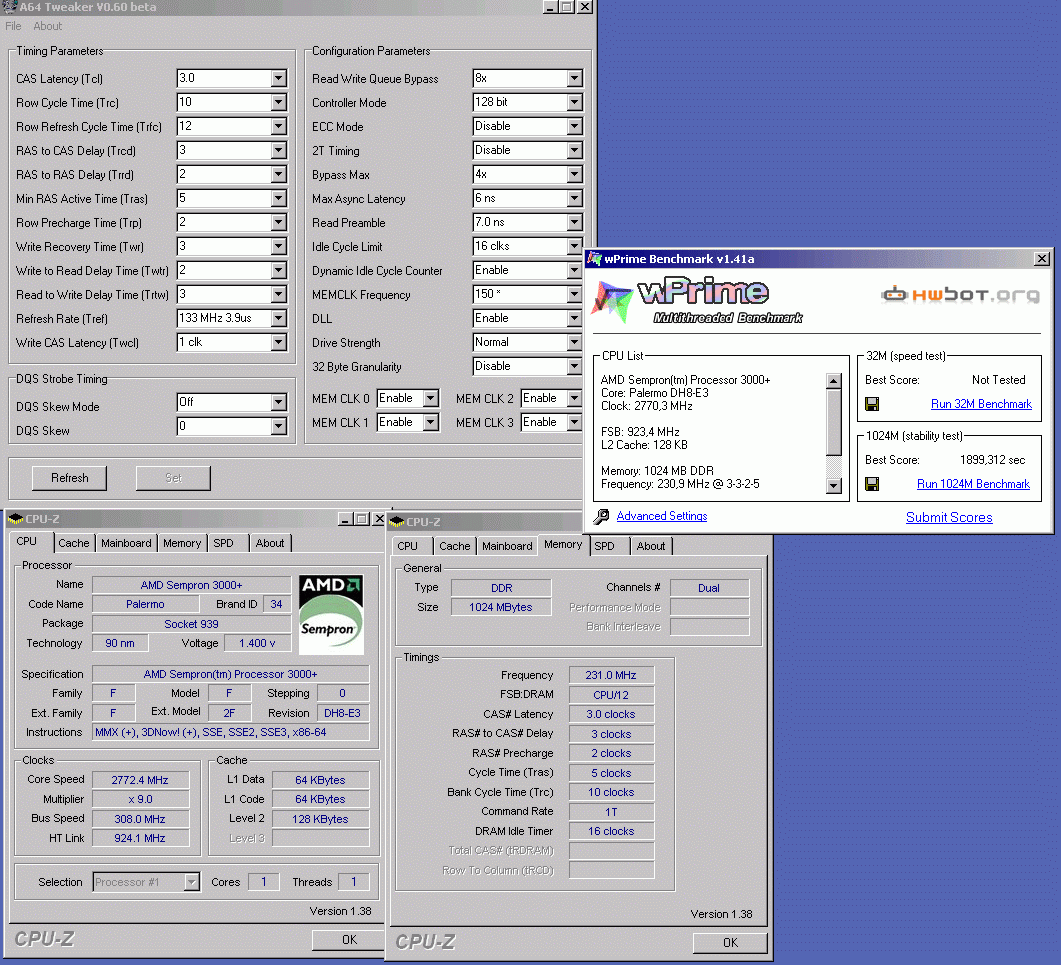Click the Revision DH8-E3 value
This screenshot has width=1061, height=965.
(x=342, y=713)
